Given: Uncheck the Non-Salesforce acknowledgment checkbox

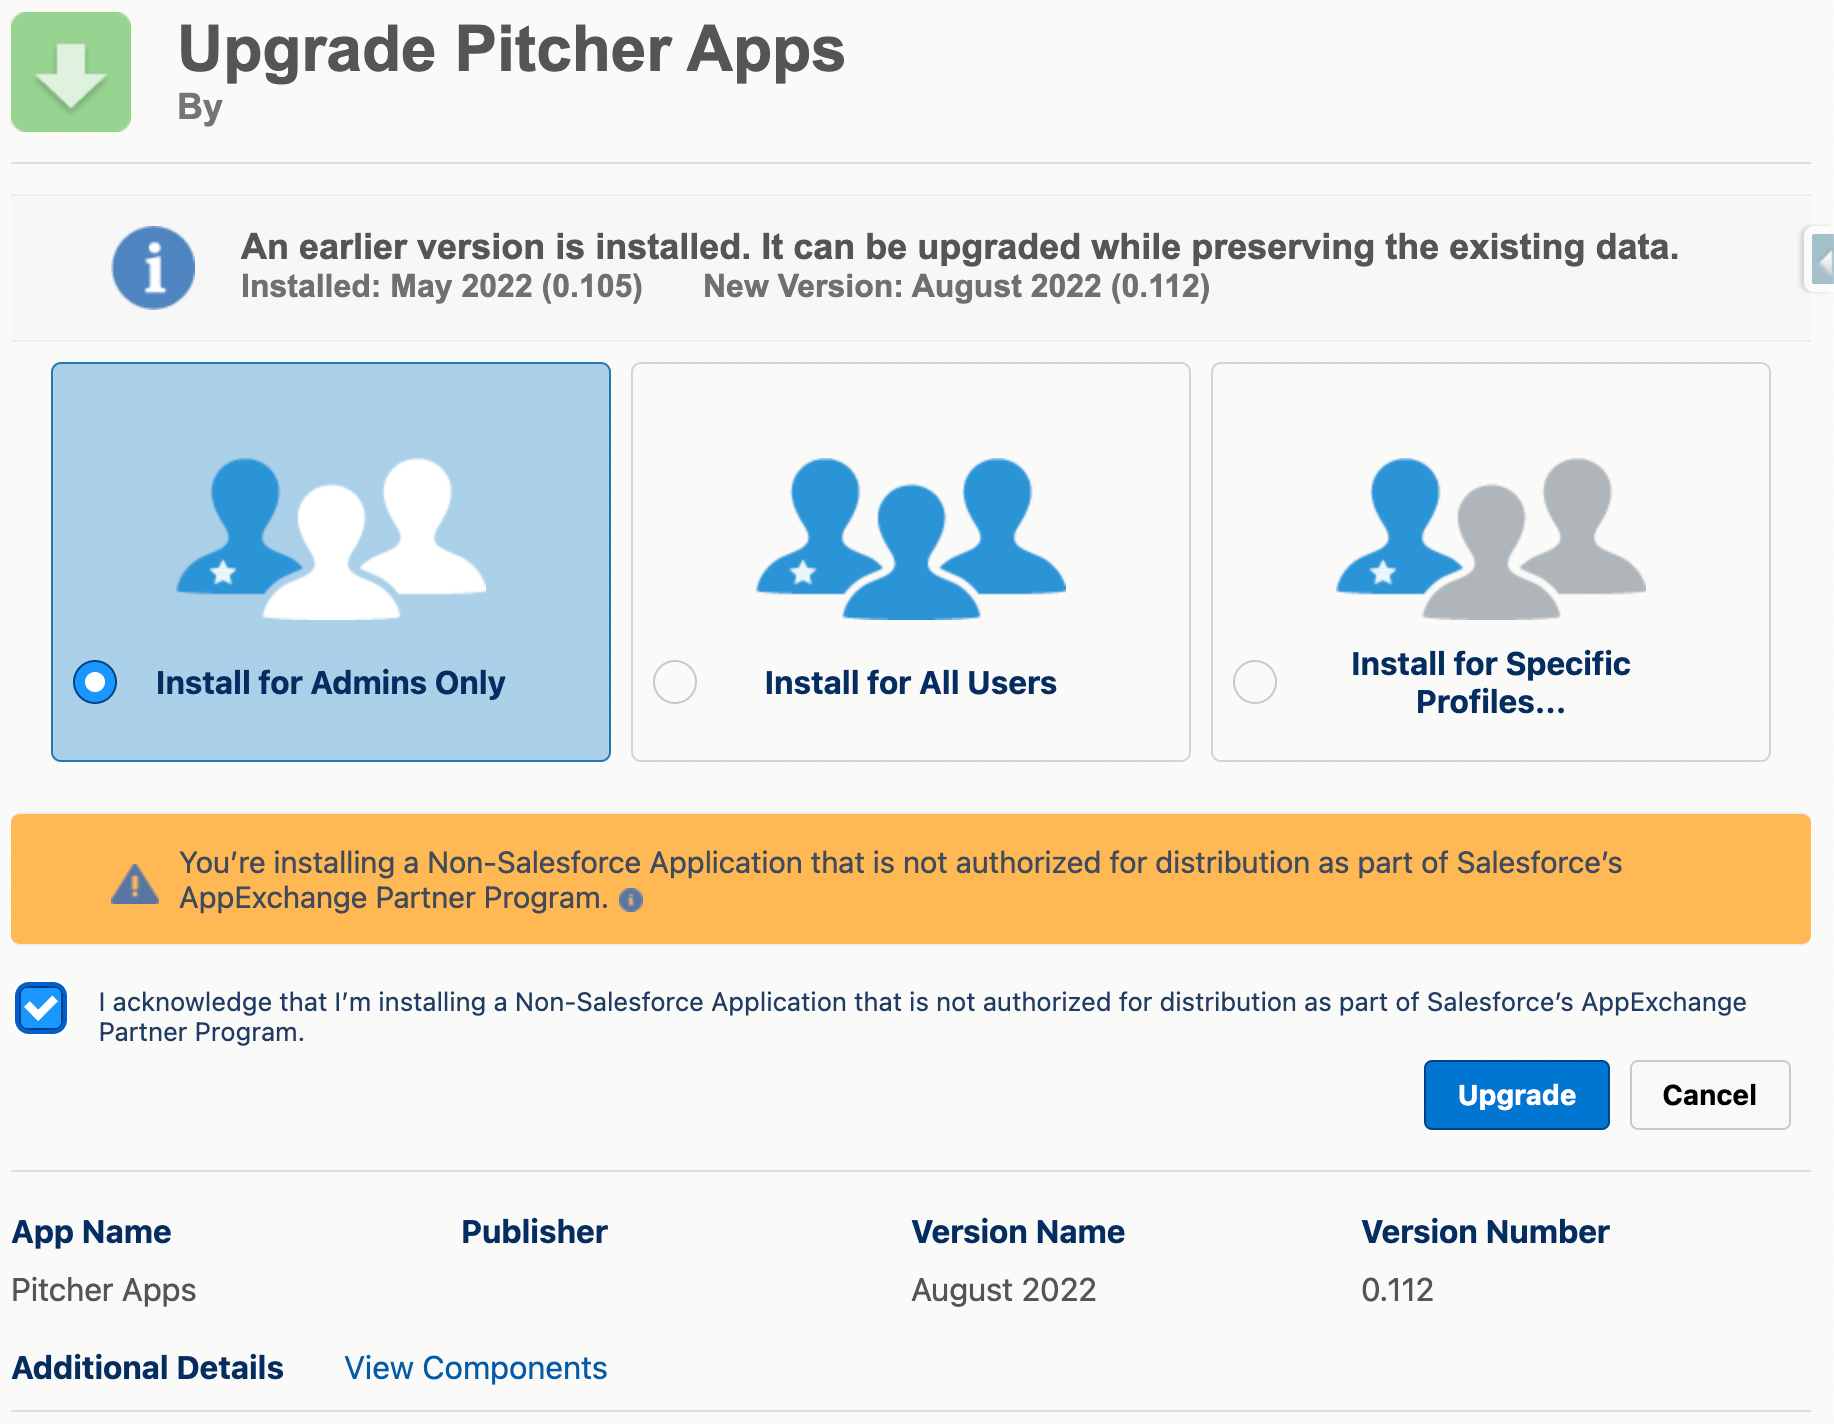Looking at the screenshot, I should pos(41,1008).
